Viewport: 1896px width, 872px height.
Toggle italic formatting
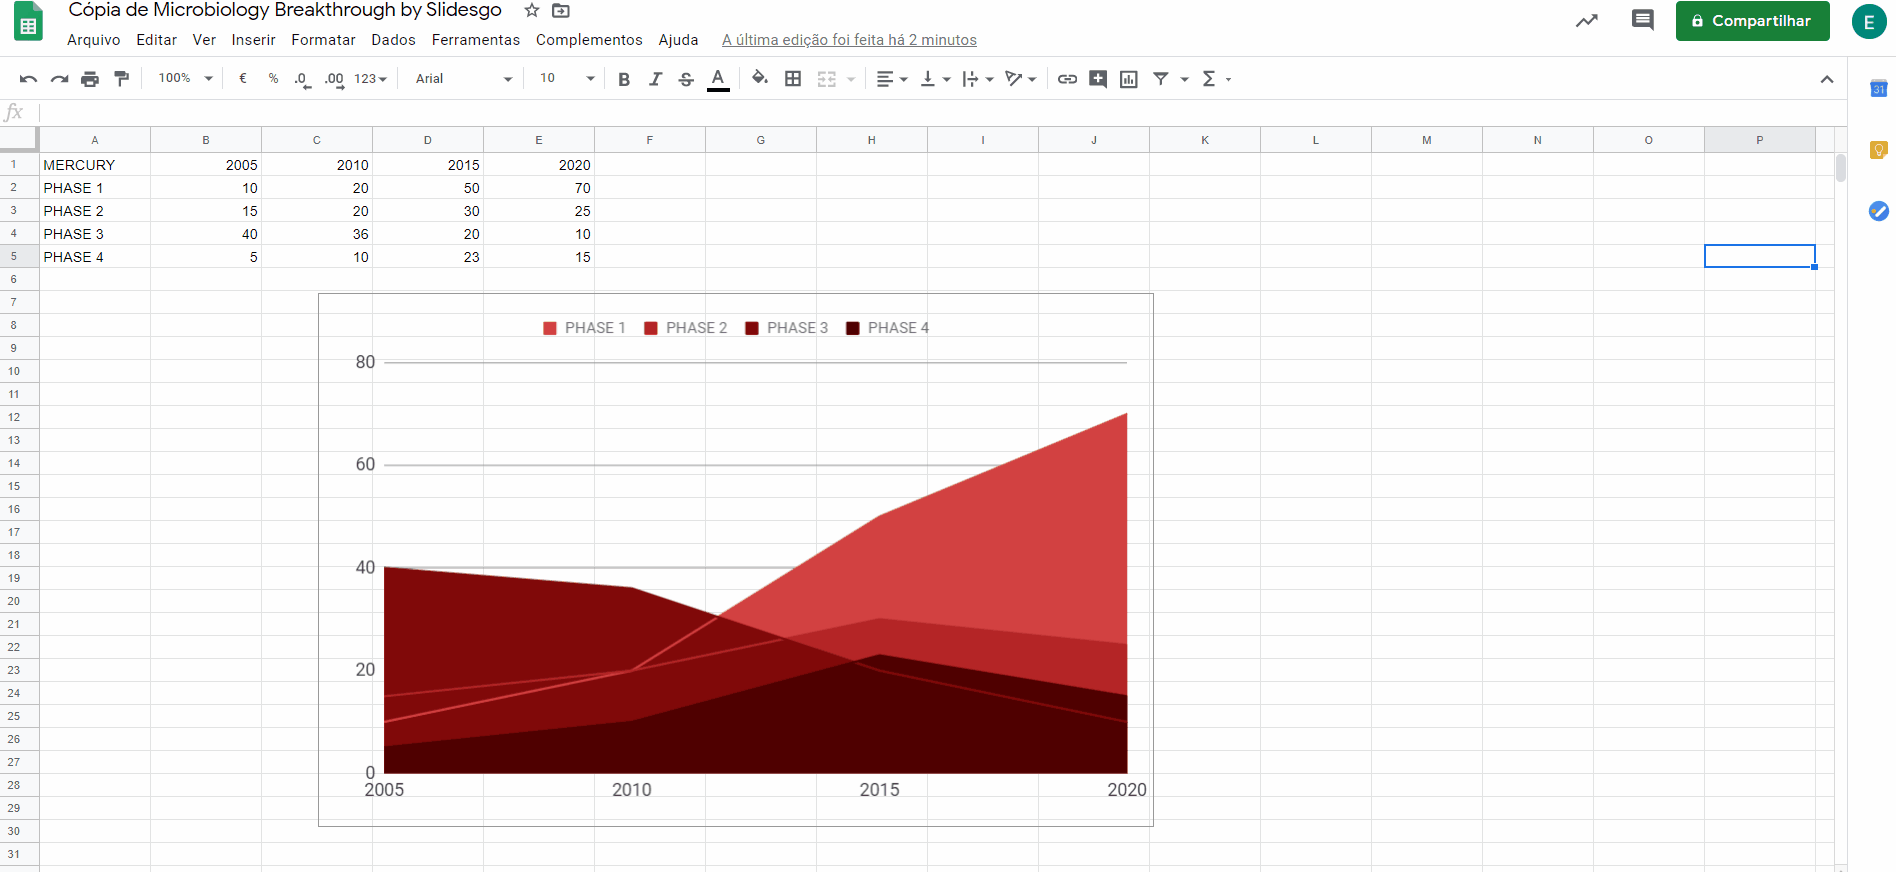[655, 79]
